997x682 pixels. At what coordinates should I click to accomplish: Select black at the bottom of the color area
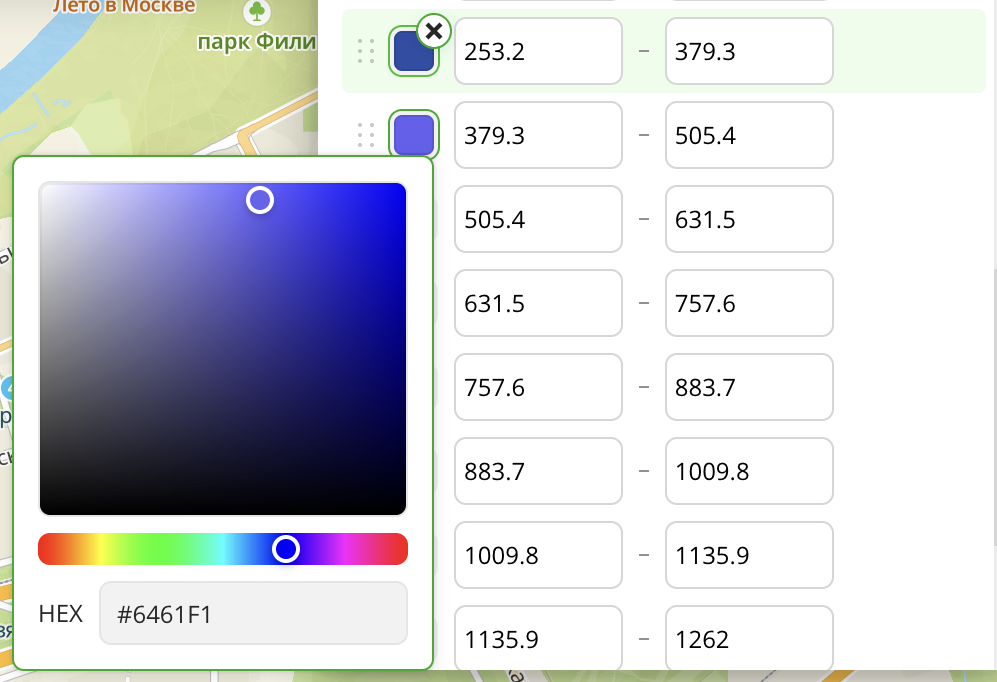(x=222, y=508)
